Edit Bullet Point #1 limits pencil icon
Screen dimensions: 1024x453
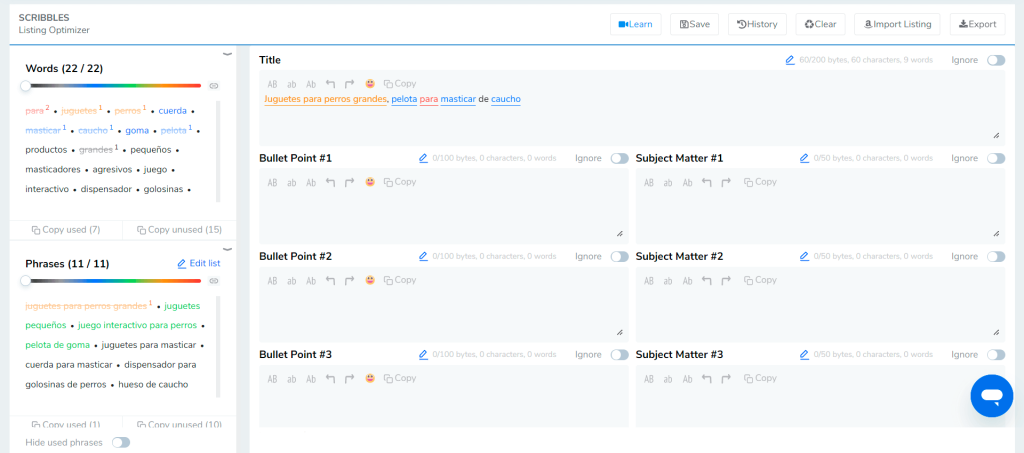(x=423, y=159)
